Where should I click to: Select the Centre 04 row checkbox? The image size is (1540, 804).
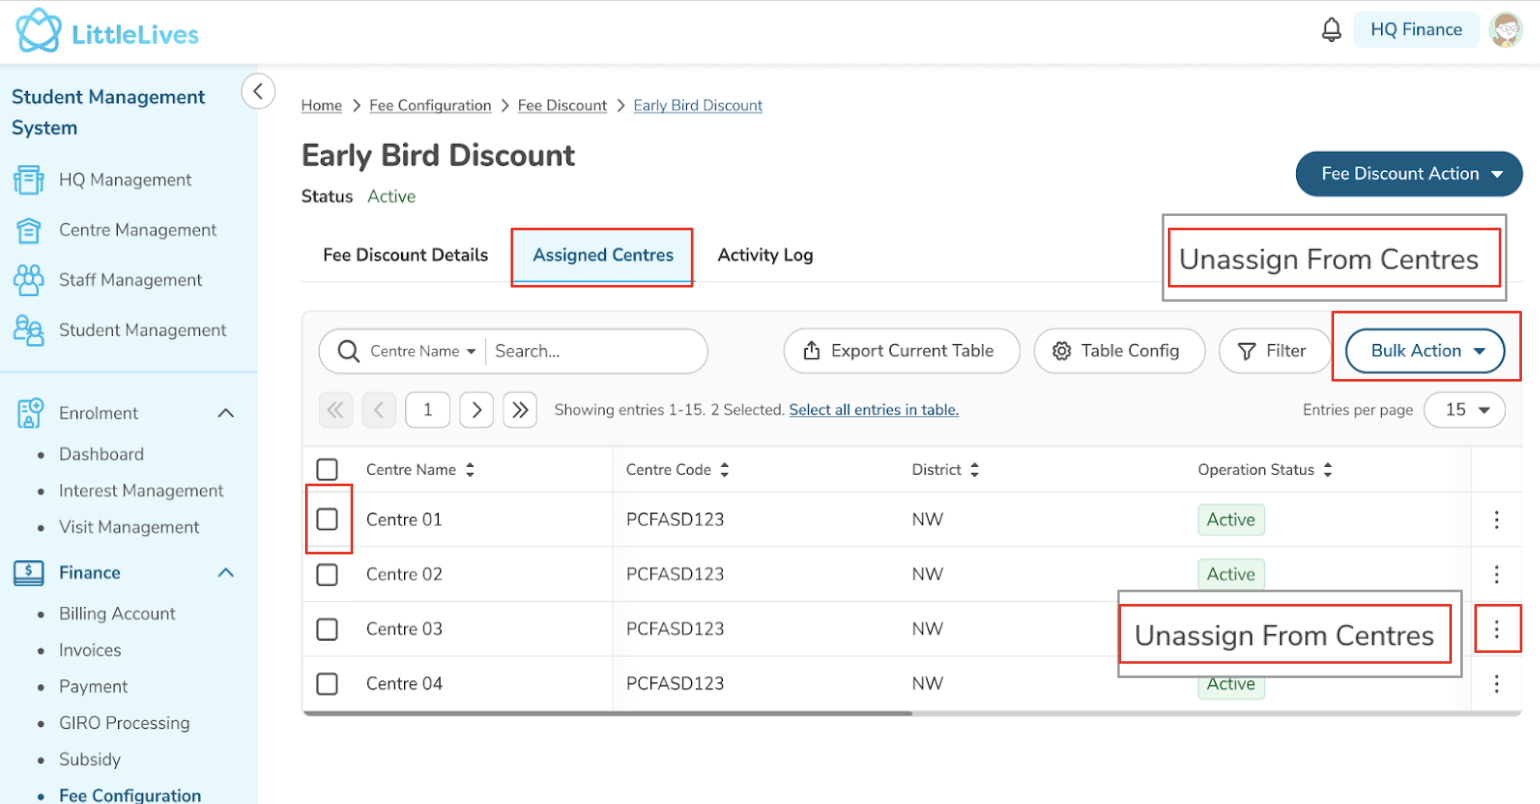327,684
